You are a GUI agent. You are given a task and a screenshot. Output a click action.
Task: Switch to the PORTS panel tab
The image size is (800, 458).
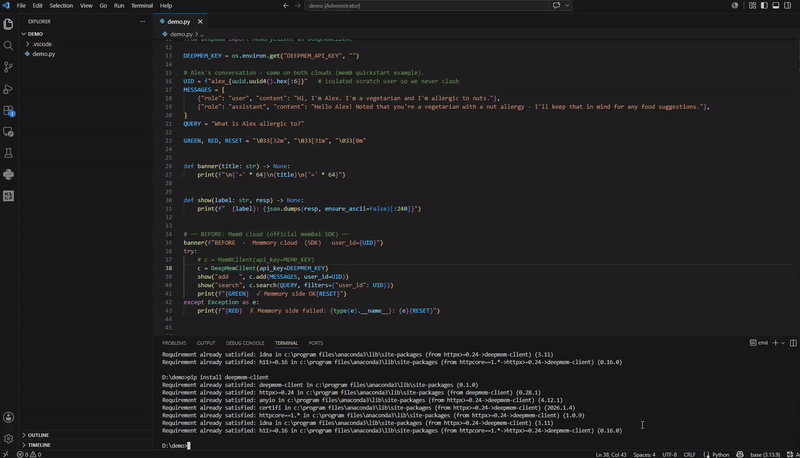[x=315, y=343]
